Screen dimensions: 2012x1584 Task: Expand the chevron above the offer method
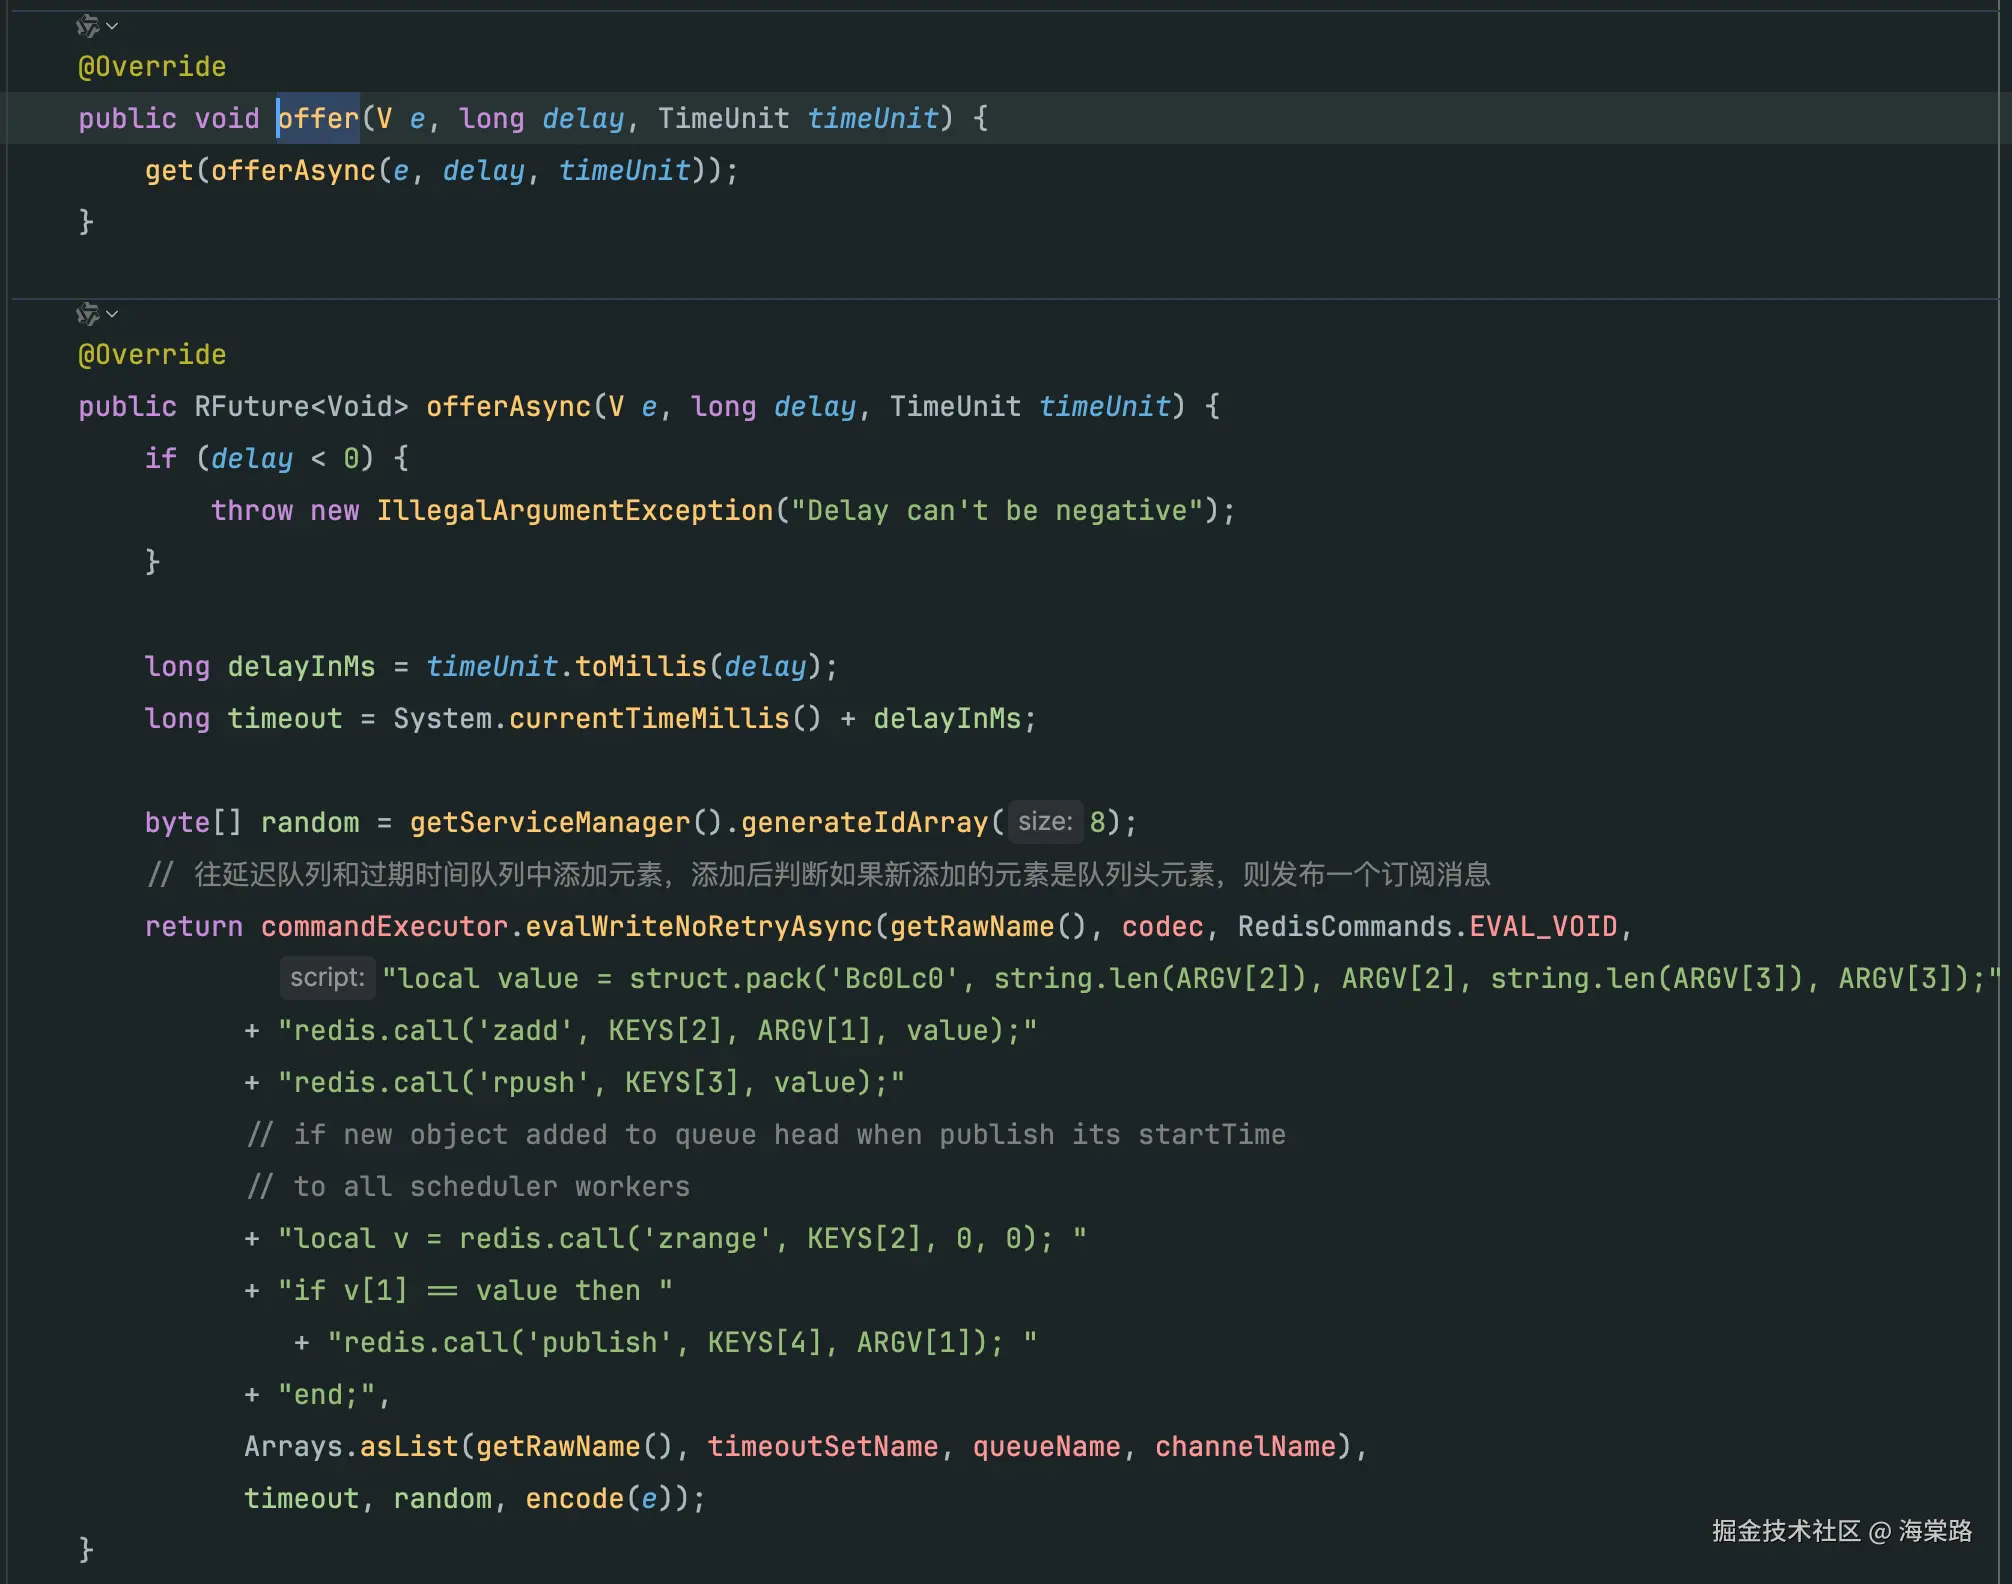pyautogui.click(x=112, y=26)
